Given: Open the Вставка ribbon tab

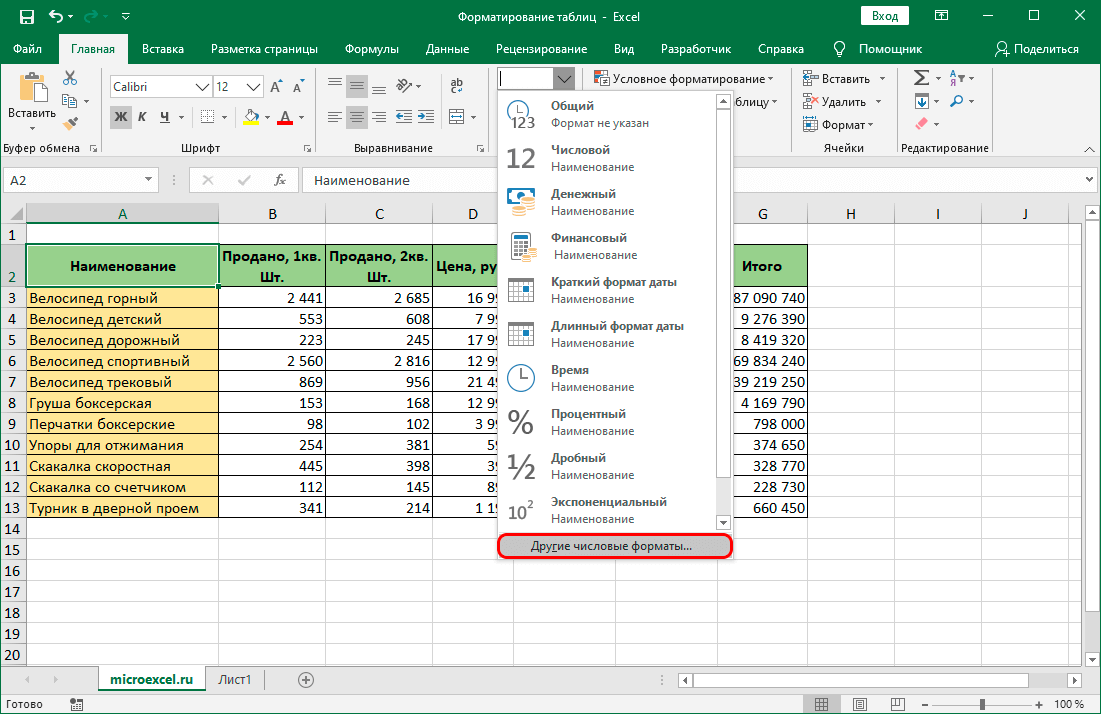Looking at the screenshot, I should pyautogui.click(x=163, y=48).
